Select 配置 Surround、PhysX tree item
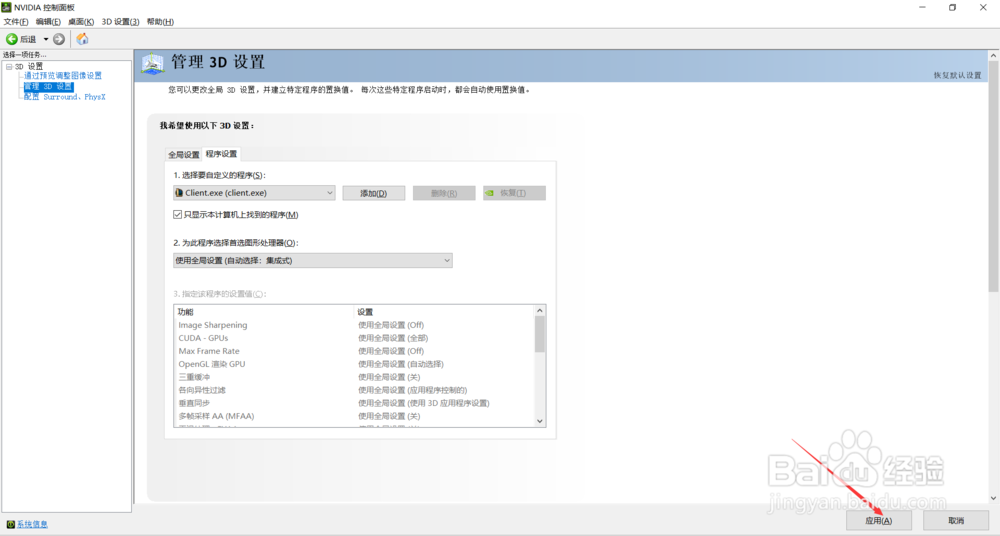The width and height of the screenshot is (1000, 536). (x=64, y=97)
